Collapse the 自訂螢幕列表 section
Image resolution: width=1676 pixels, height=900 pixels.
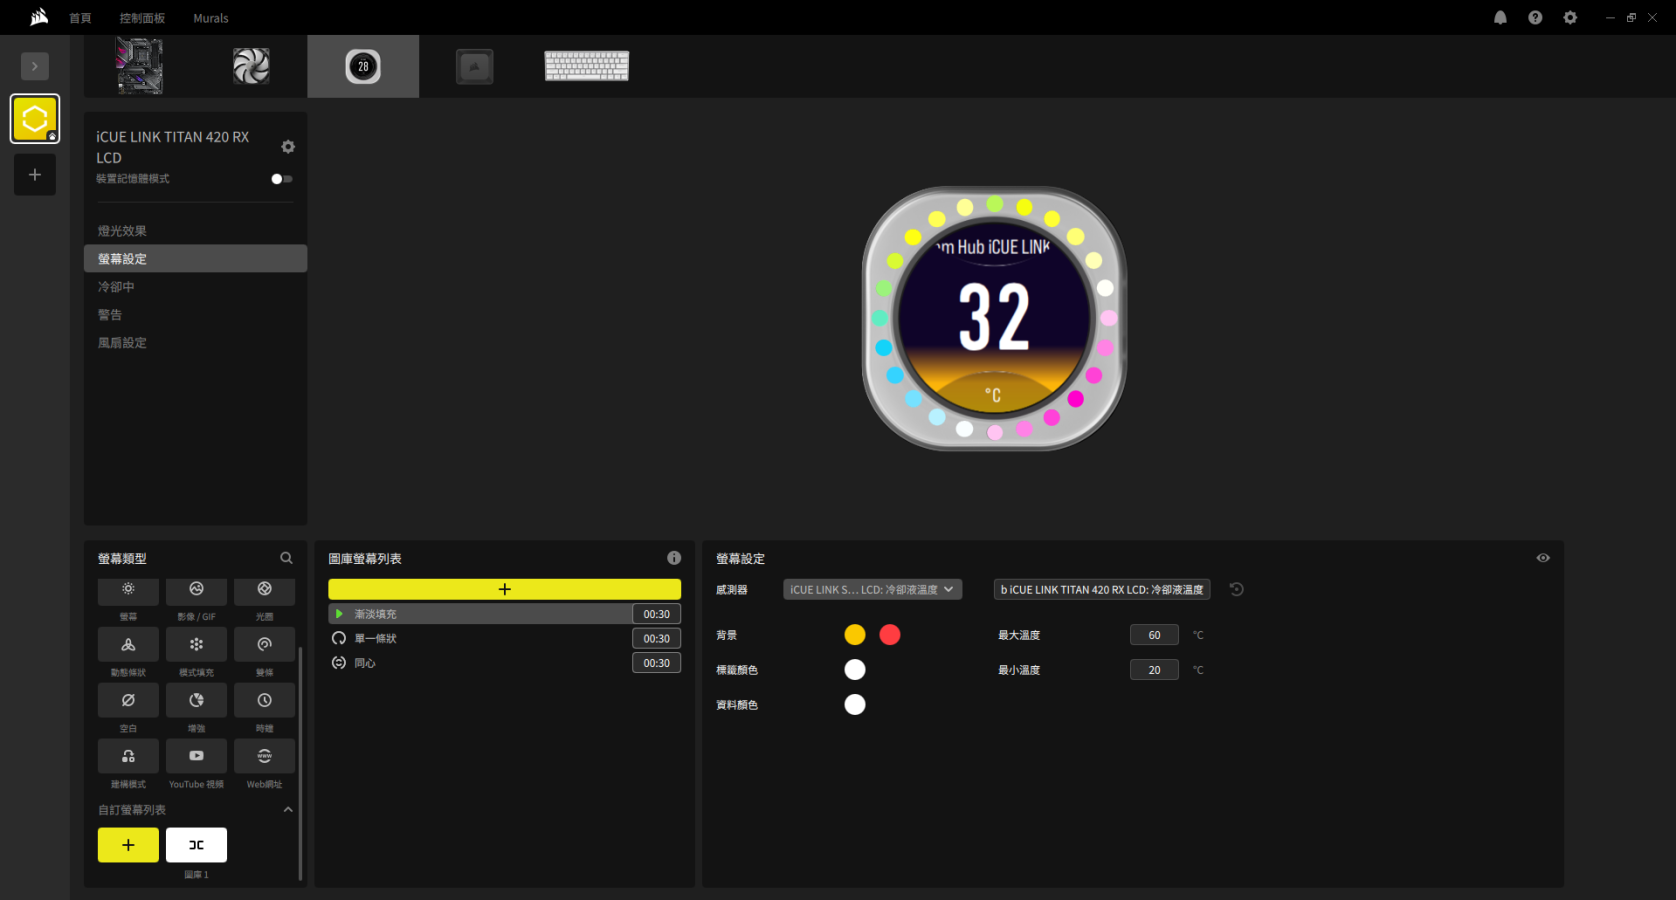(288, 810)
